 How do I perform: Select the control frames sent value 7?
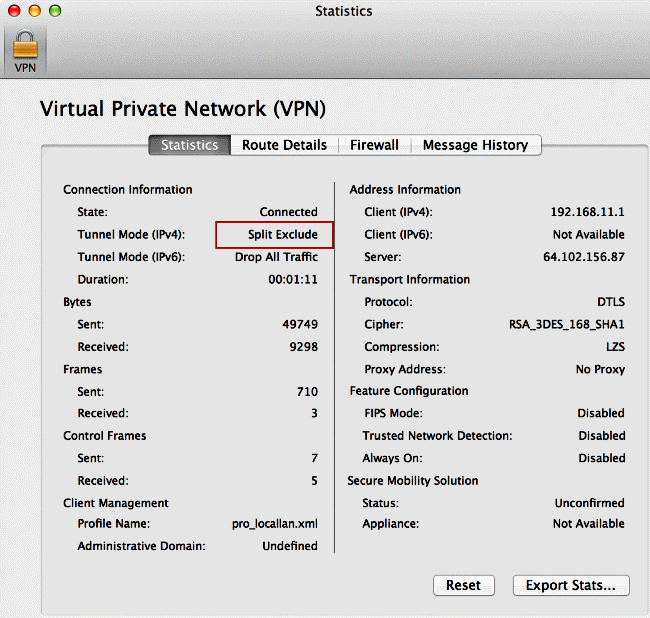pos(315,458)
